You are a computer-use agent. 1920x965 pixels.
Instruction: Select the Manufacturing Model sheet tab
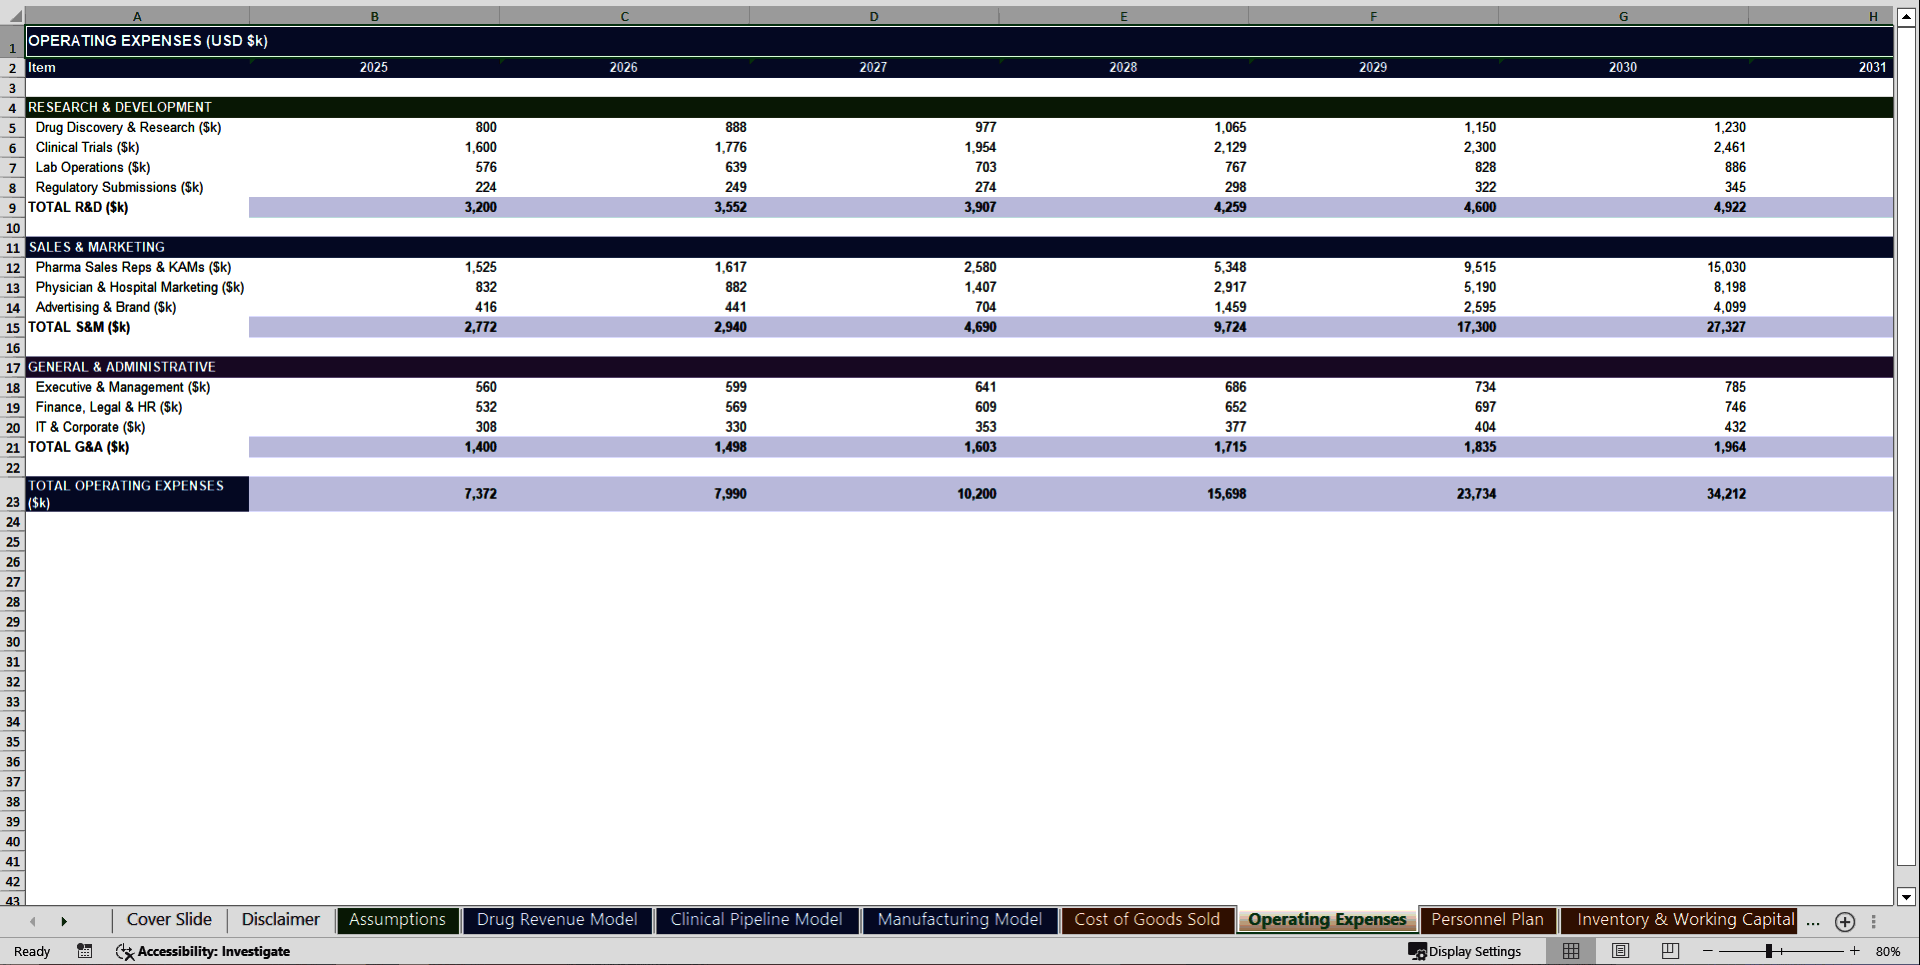pos(959,919)
